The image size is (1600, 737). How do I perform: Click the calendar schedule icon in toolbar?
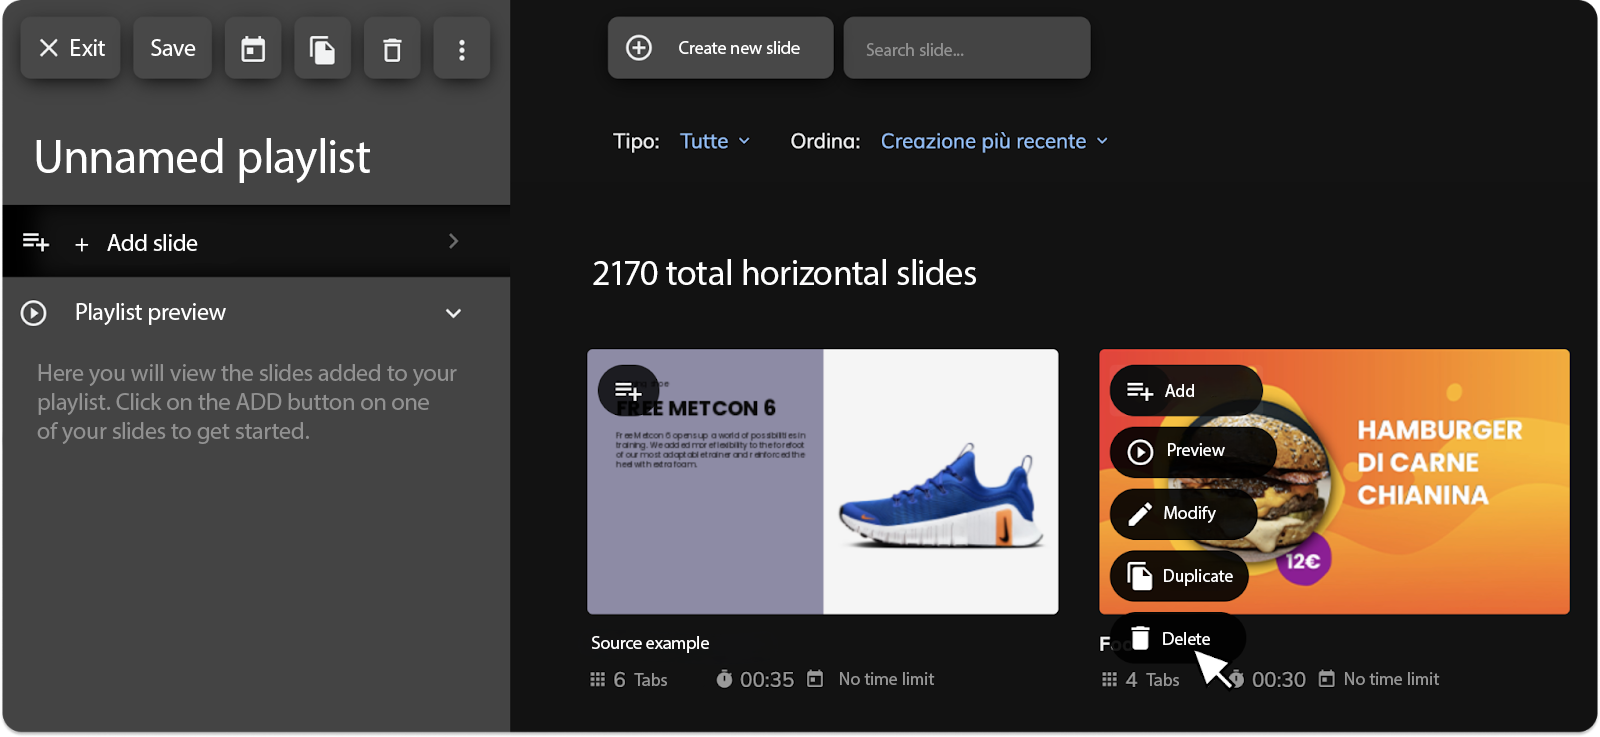click(x=253, y=48)
